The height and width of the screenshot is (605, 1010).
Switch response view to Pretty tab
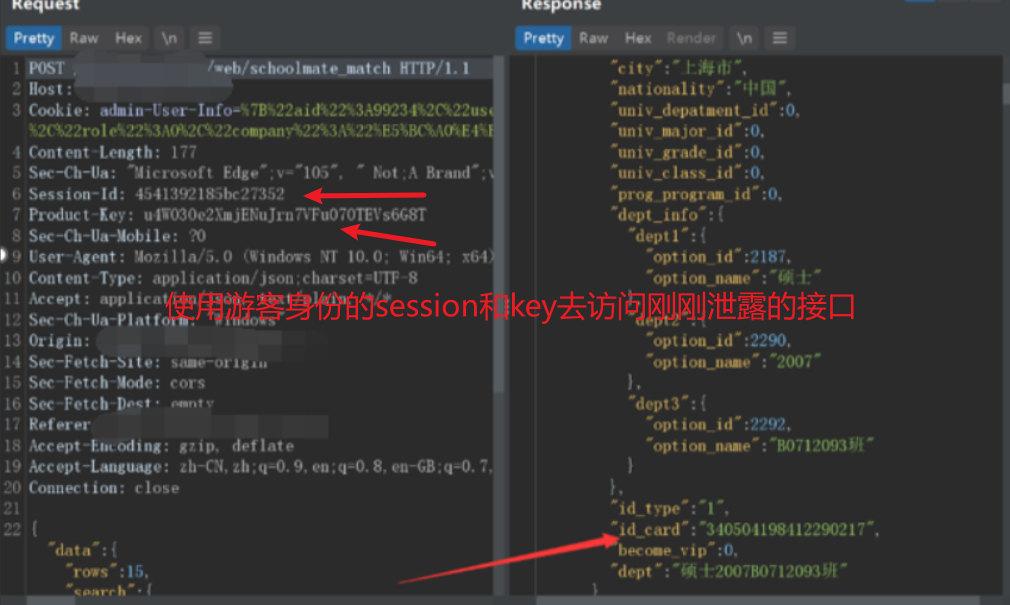click(543, 38)
